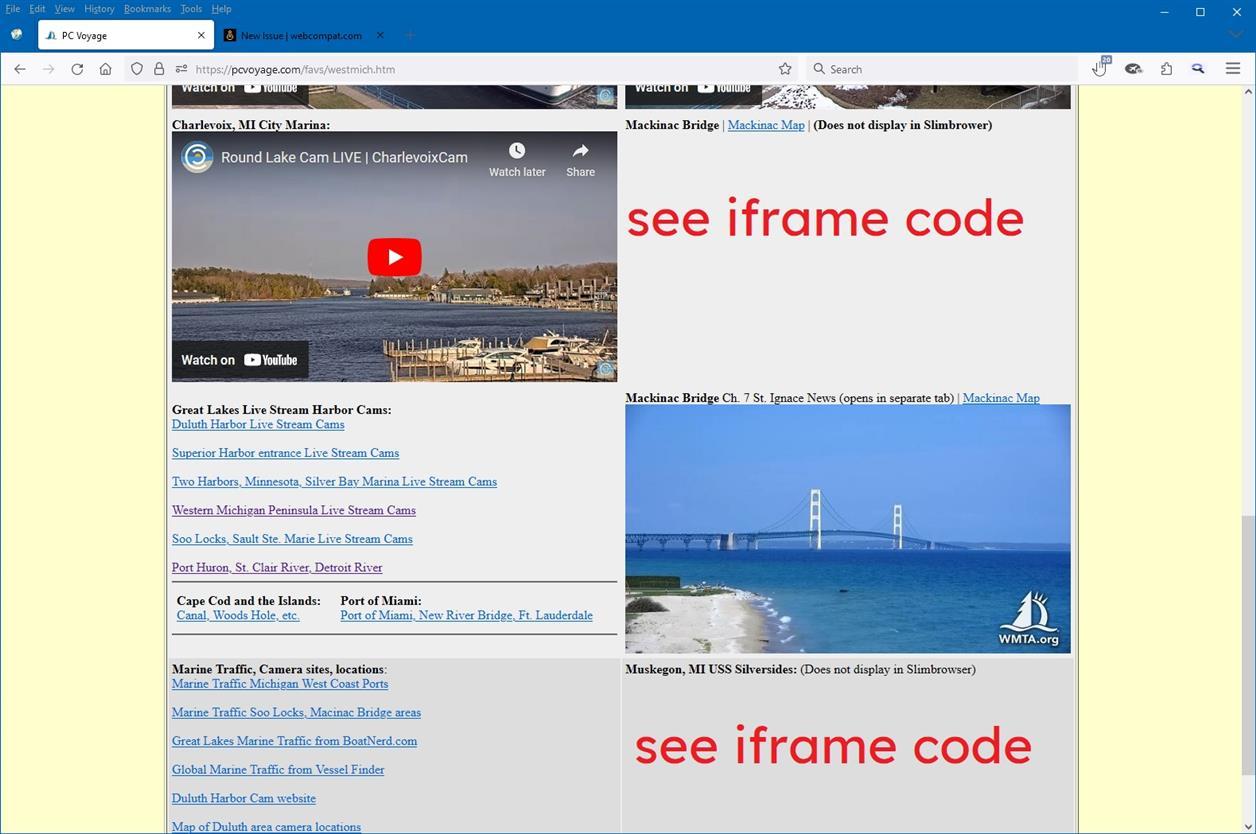The height and width of the screenshot is (834, 1256).
Task: Click the Home button in the toolbar
Action: tap(105, 68)
